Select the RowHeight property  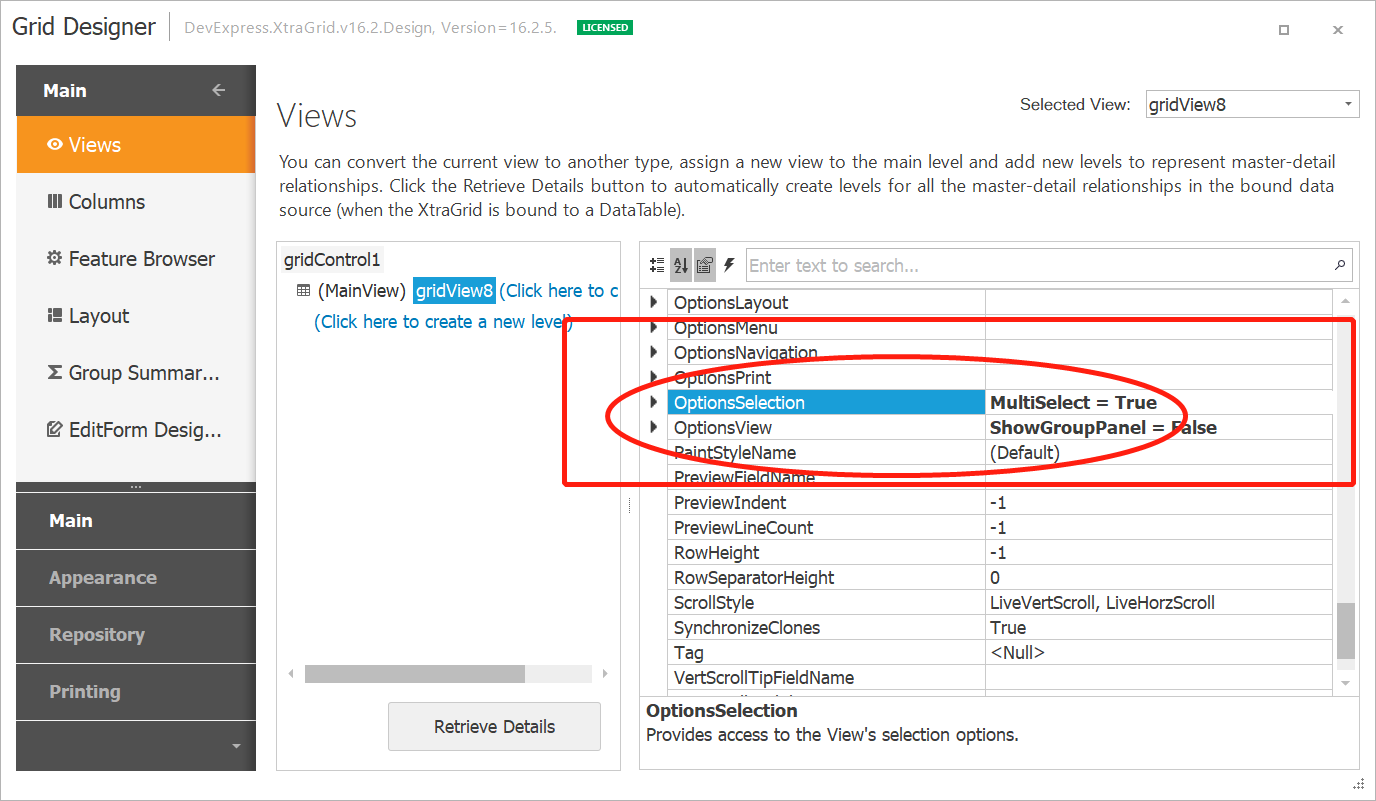point(716,552)
